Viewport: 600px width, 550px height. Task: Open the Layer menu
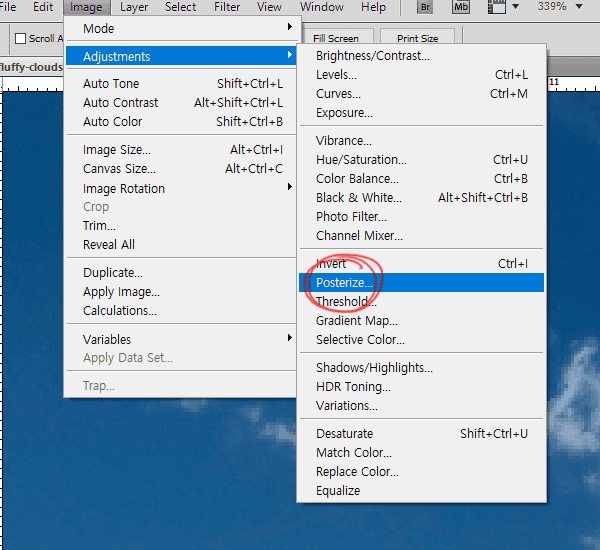pyautogui.click(x=134, y=7)
